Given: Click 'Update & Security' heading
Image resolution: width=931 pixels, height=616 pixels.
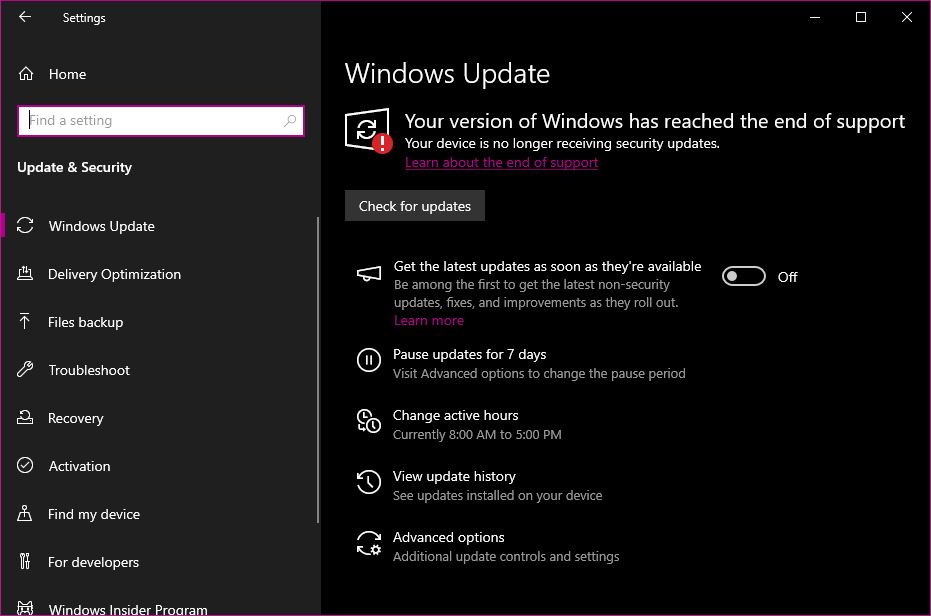Looking at the screenshot, I should (x=74, y=168).
